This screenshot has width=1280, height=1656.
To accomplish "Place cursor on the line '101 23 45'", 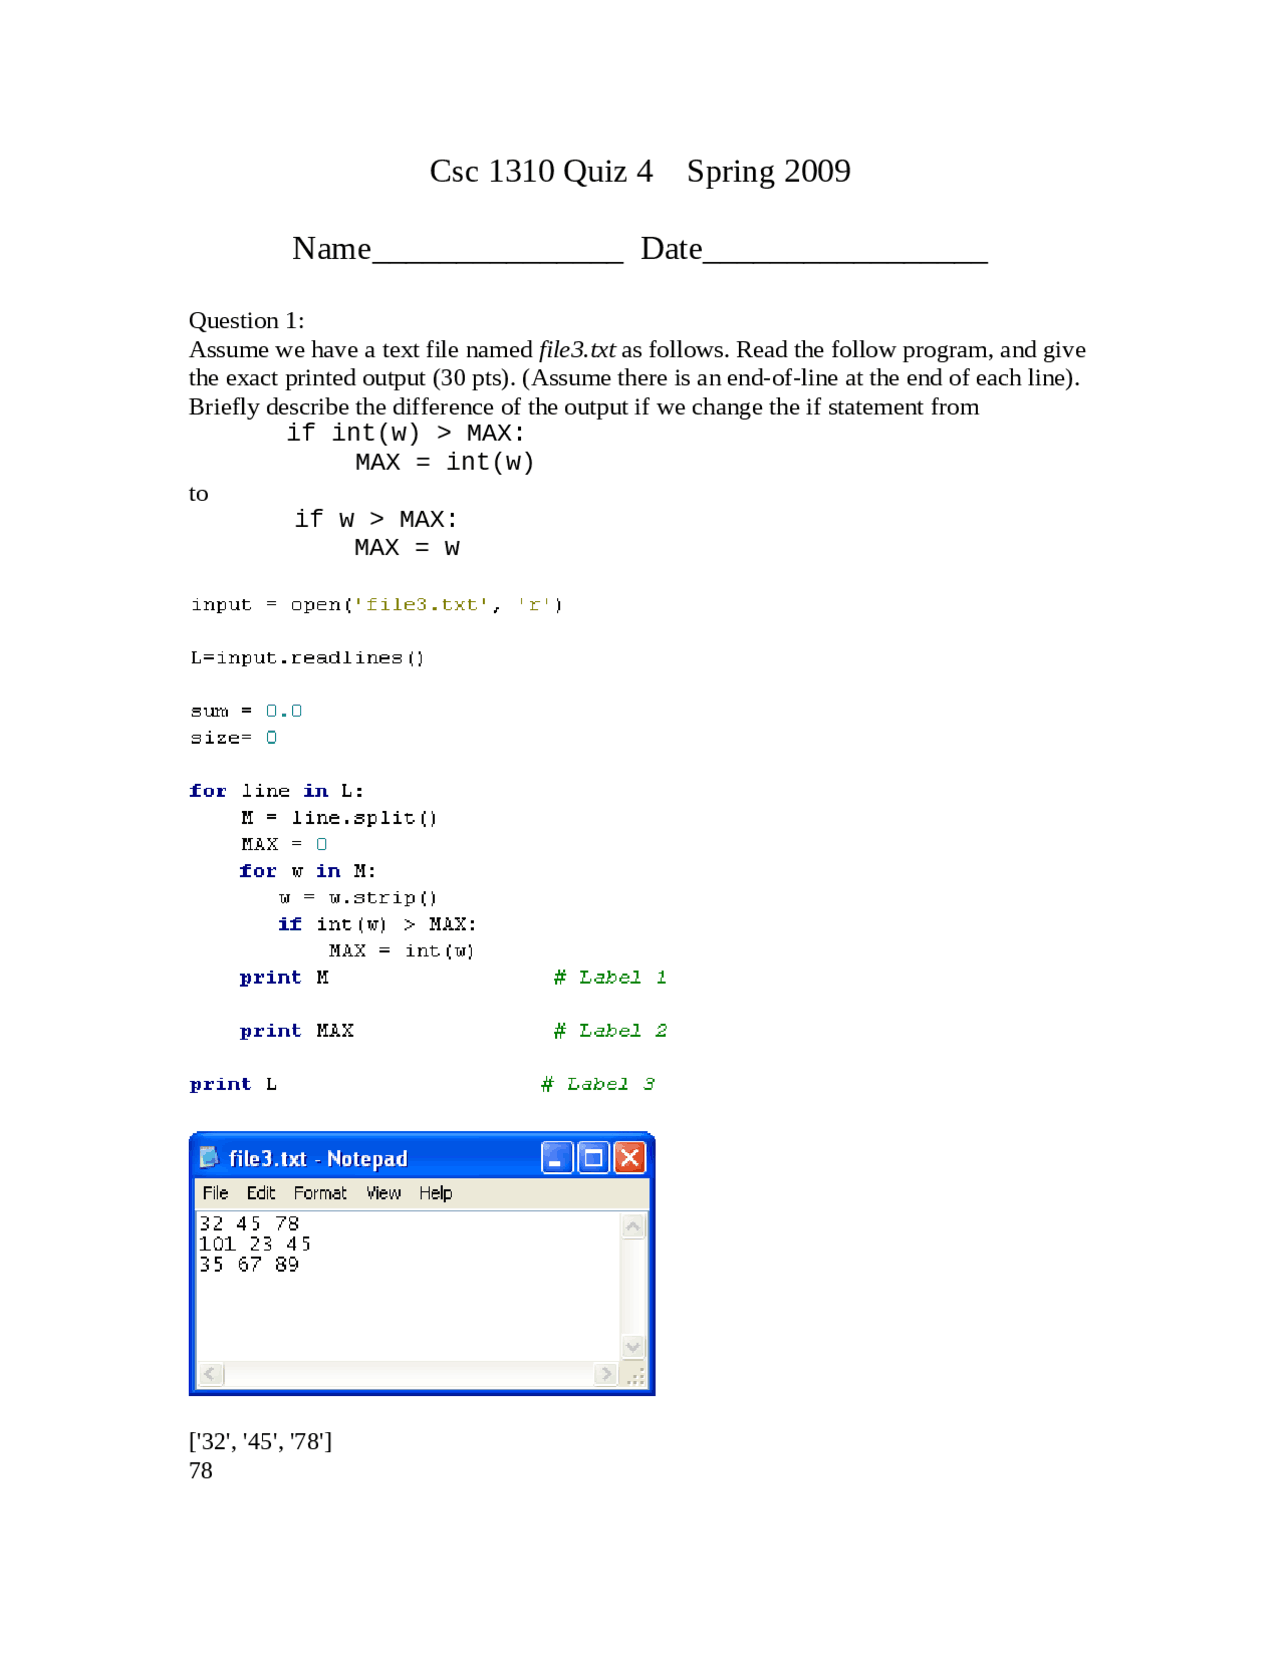I will 255,1244.
